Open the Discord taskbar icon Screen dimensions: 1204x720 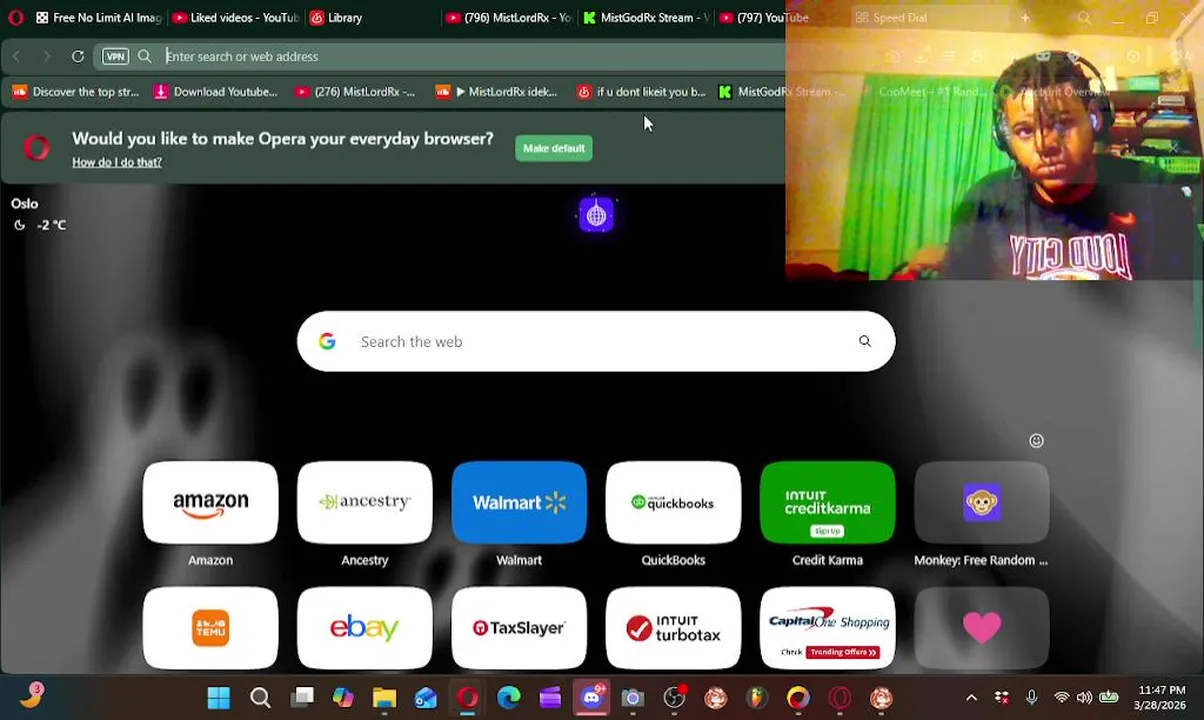click(591, 698)
